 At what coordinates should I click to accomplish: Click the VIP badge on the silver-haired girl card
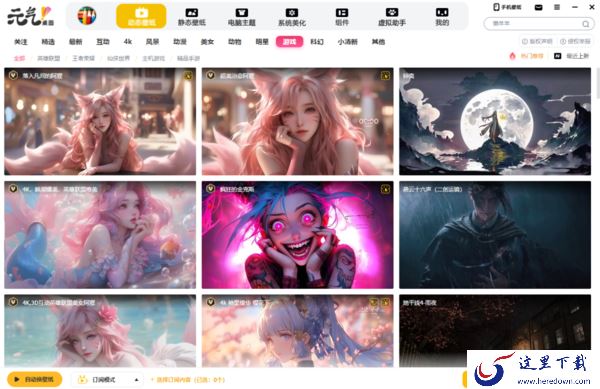click(210, 302)
